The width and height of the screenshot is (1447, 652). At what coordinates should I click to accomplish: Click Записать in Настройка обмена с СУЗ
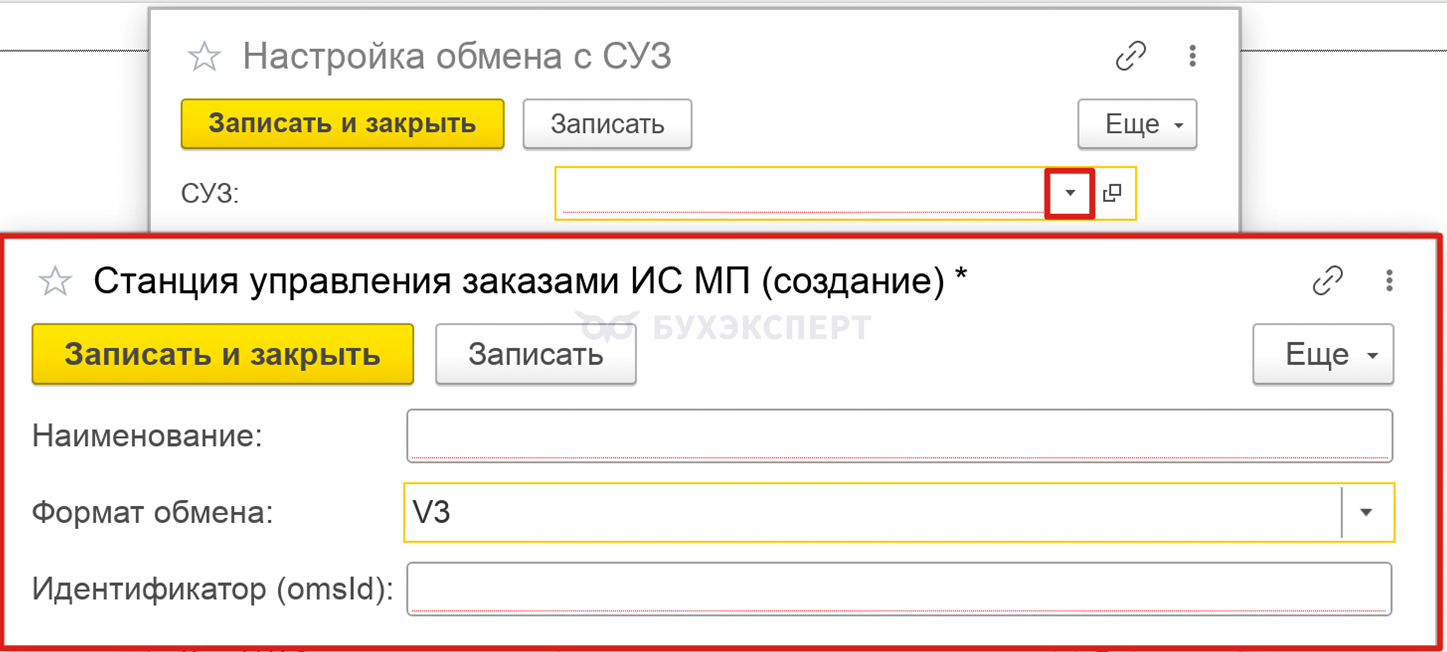(x=607, y=124)
